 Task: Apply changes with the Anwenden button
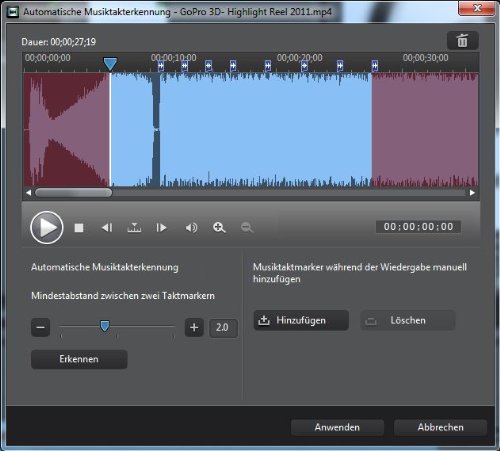pyautogui.click(x=337, y=427)
